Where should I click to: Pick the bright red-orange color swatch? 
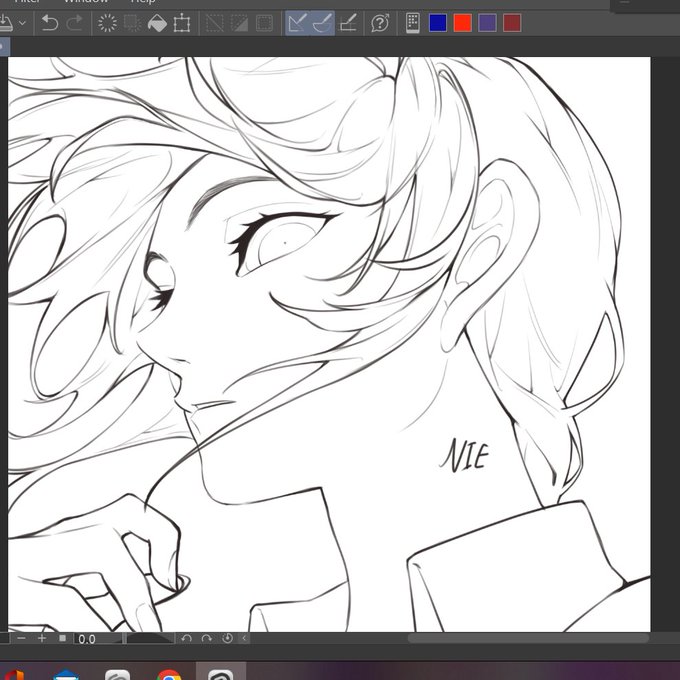point(462,23)
